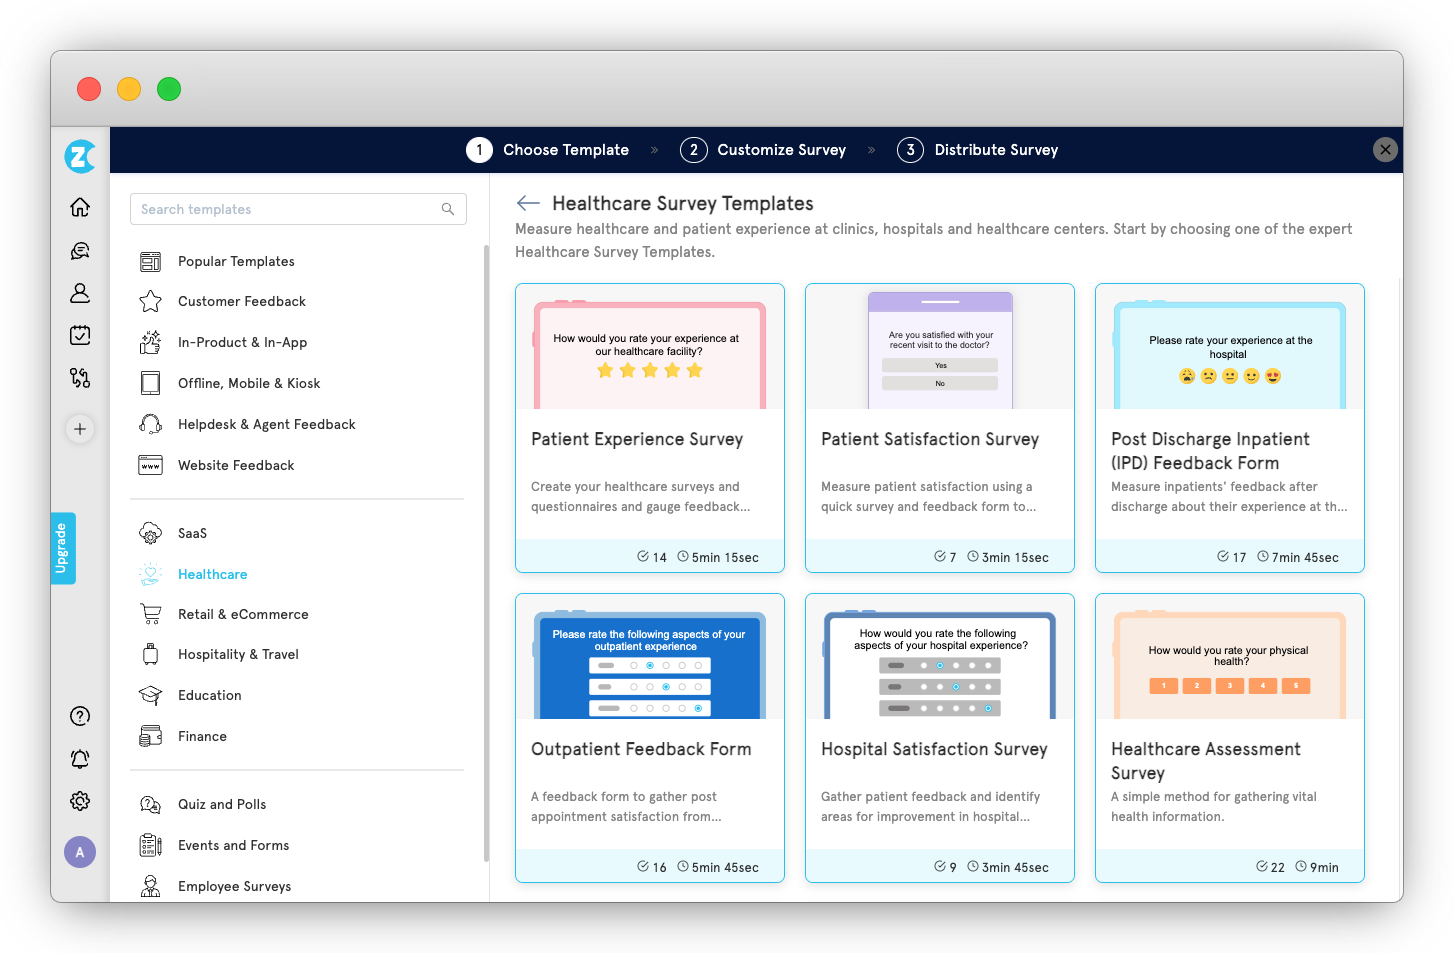Image resolution: width=1454 pixels, height=953 pixels.
Task: Click the notifications bell icon
Action: [79, 758]
